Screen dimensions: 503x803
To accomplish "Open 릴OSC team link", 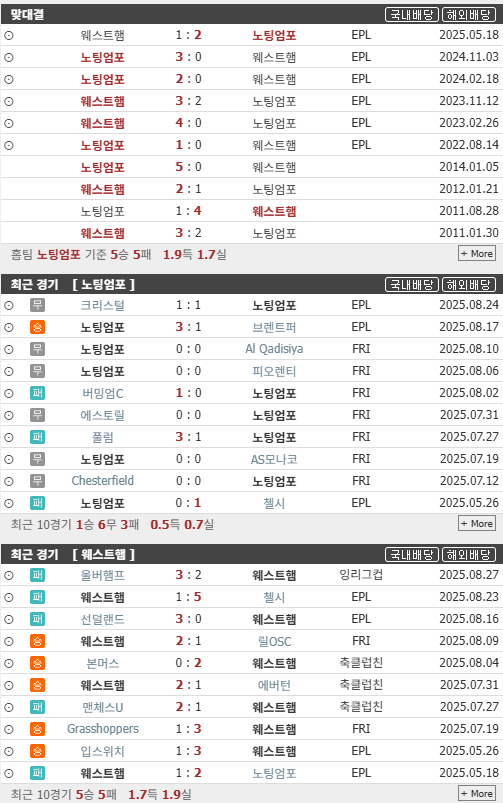I will point(274,642).
